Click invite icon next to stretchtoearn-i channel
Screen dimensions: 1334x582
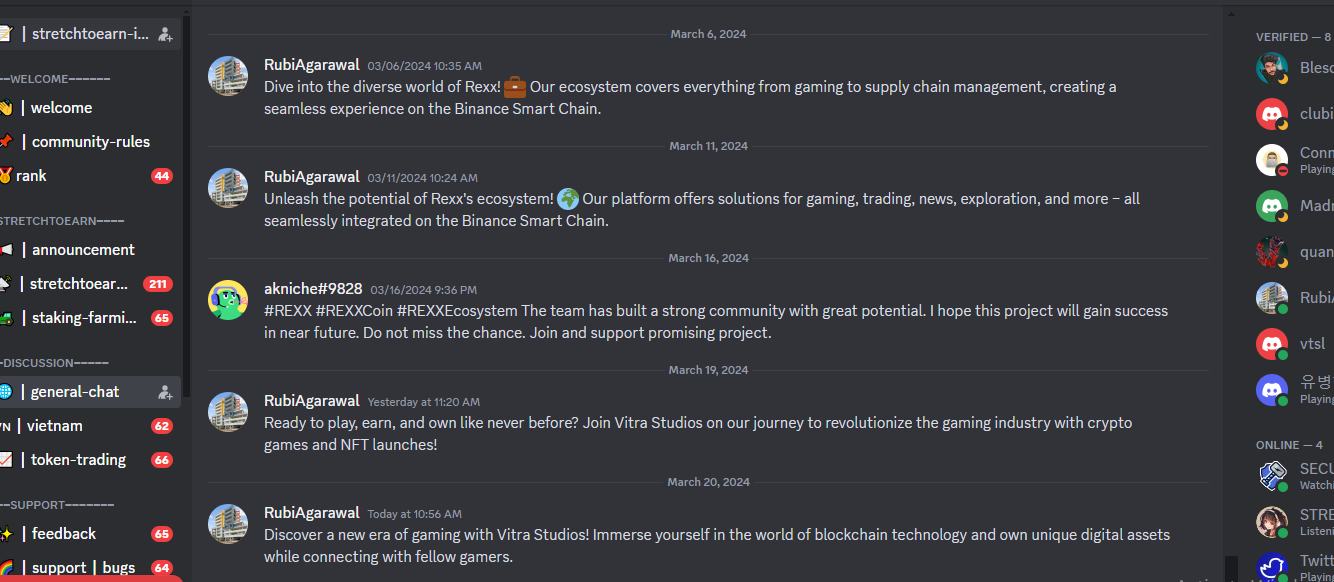click(165, 34)
